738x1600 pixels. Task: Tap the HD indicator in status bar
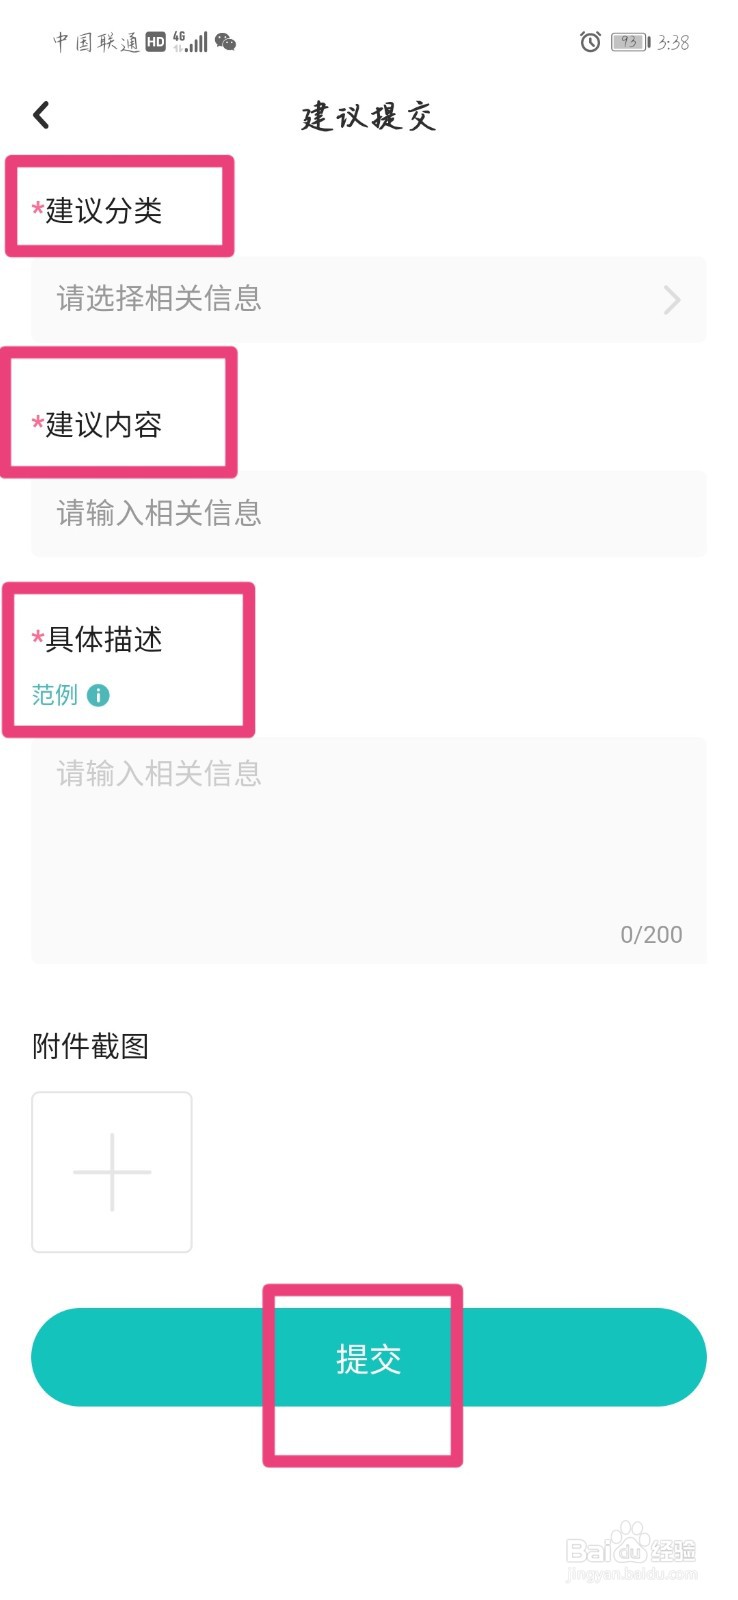pyautogui.click(x=155, y=42)
